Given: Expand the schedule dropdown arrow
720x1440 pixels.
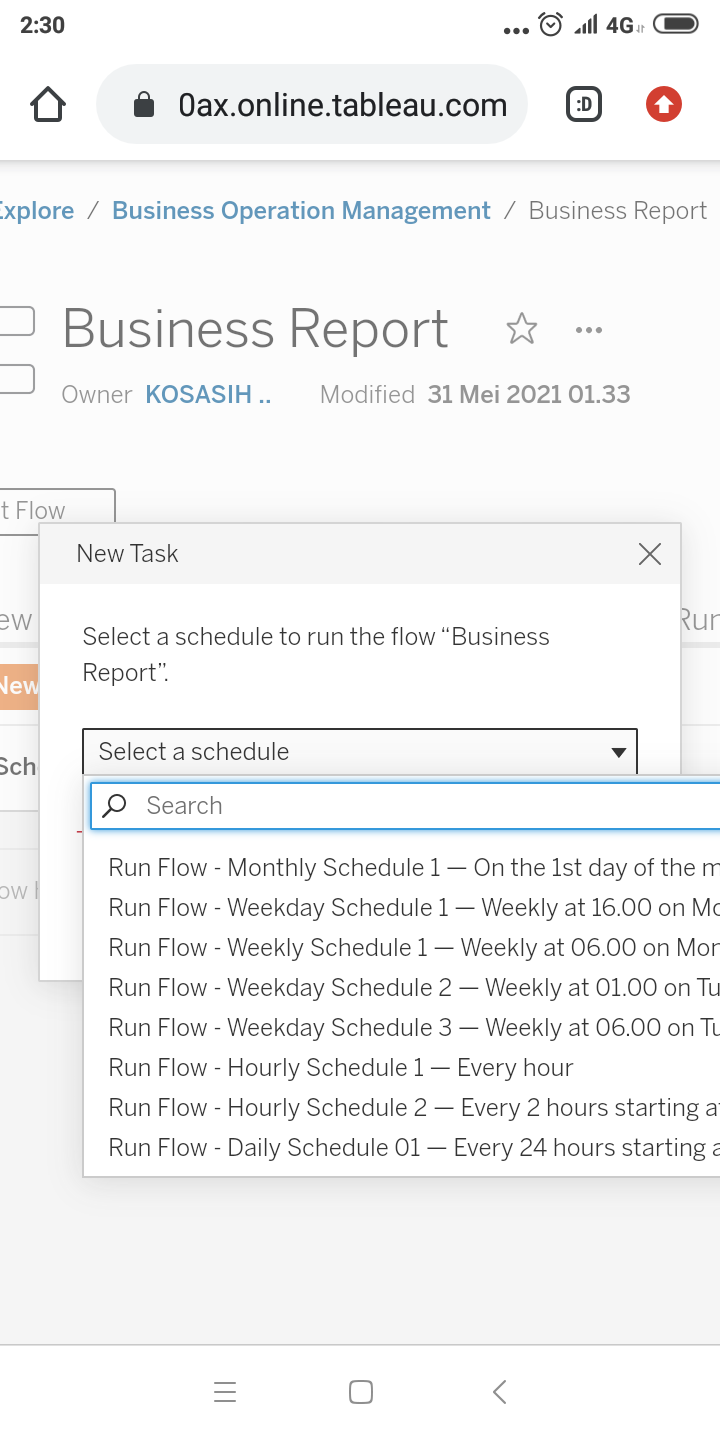Looking at the screenshot, I should 618,751.
